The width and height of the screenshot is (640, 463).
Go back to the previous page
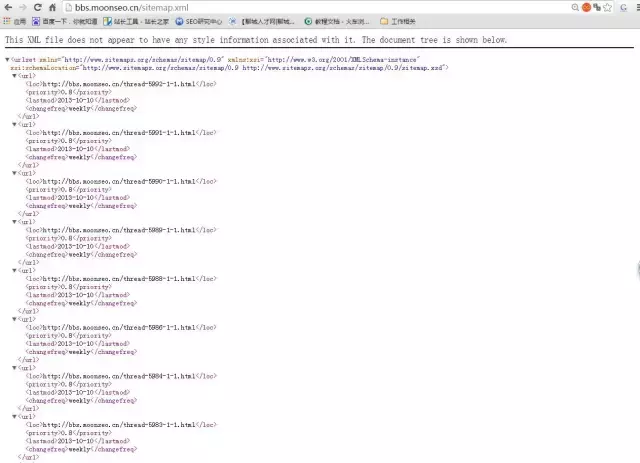pos(8,7)
